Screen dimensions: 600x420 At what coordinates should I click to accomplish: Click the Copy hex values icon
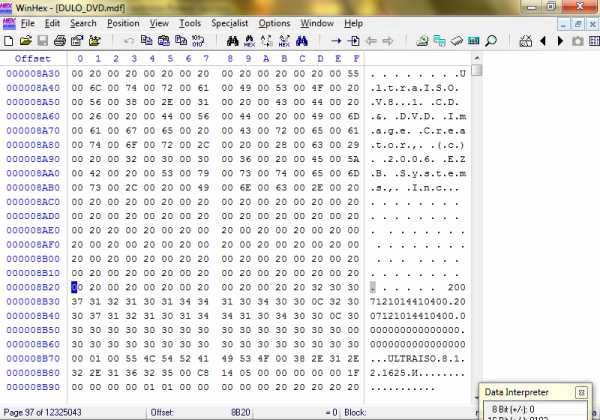[x=181, y=41]
